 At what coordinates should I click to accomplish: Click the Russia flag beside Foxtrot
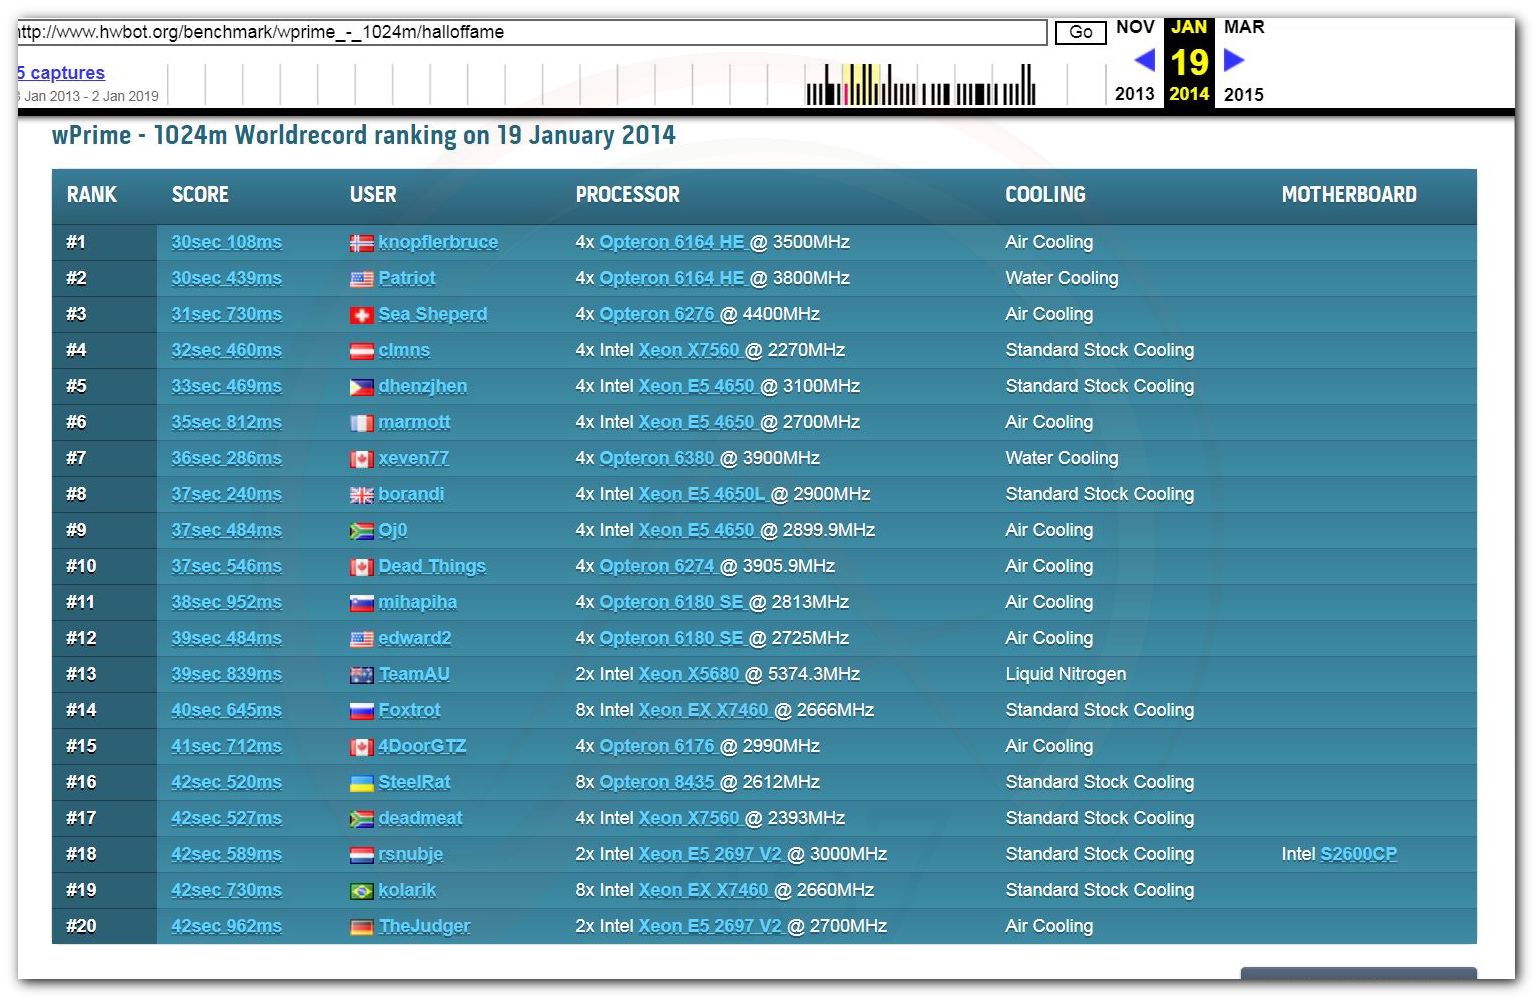click(361, 711)
